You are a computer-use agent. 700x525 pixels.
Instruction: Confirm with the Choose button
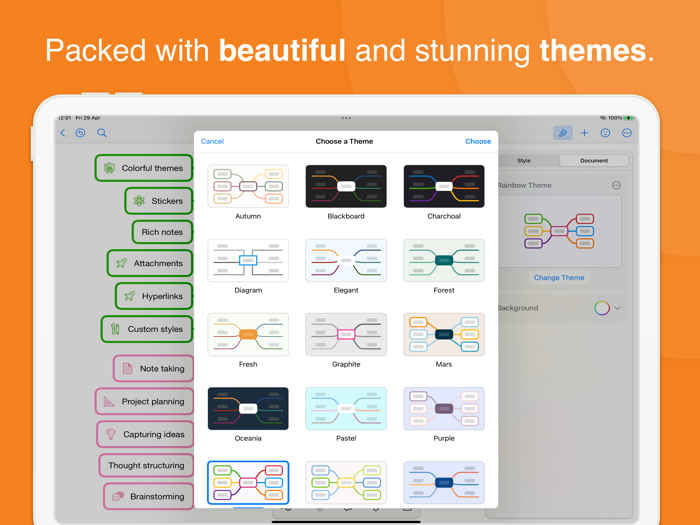(x=478, y=141)
